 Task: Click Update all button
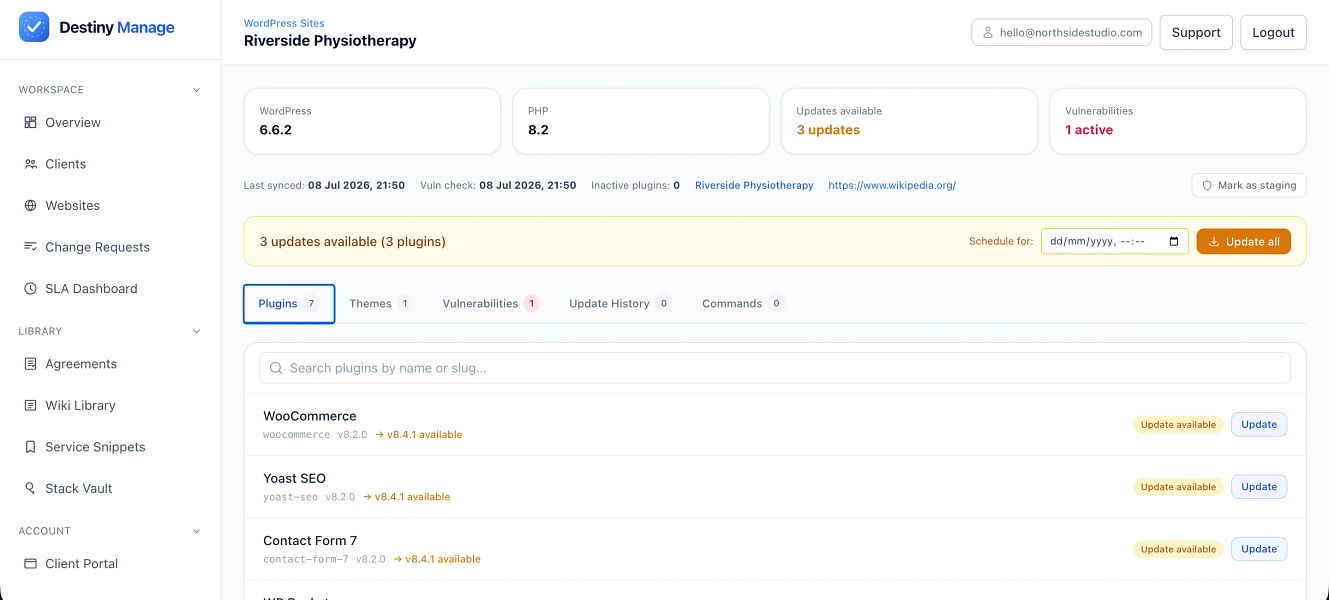(x=1244, y=241)
